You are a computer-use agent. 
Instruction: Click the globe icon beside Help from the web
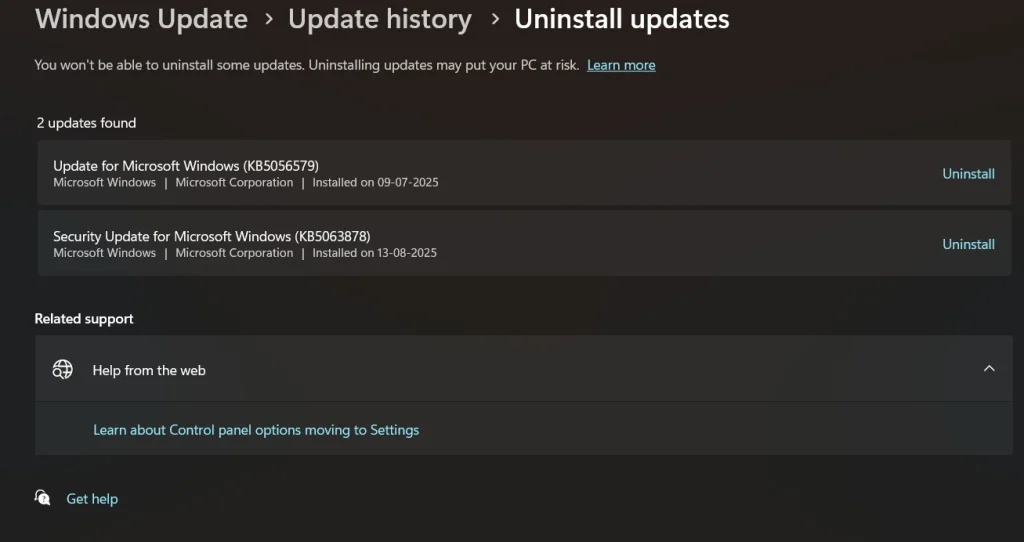[x=62, y=369]
